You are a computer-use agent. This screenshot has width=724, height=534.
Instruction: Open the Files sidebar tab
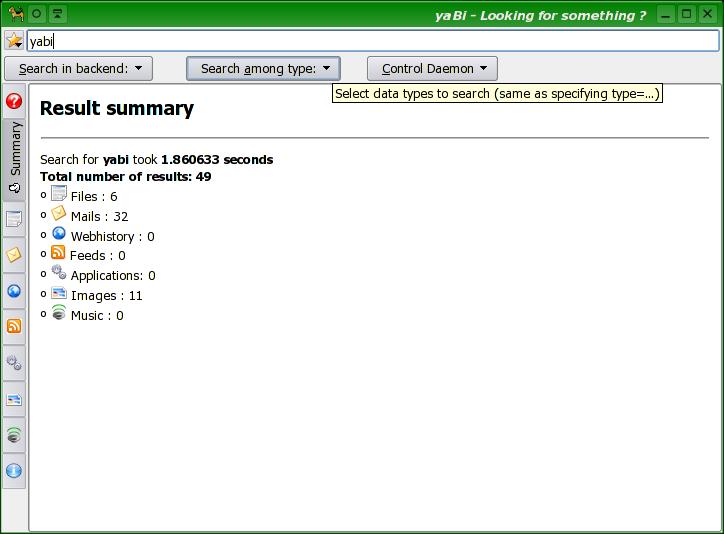(14, 219)
